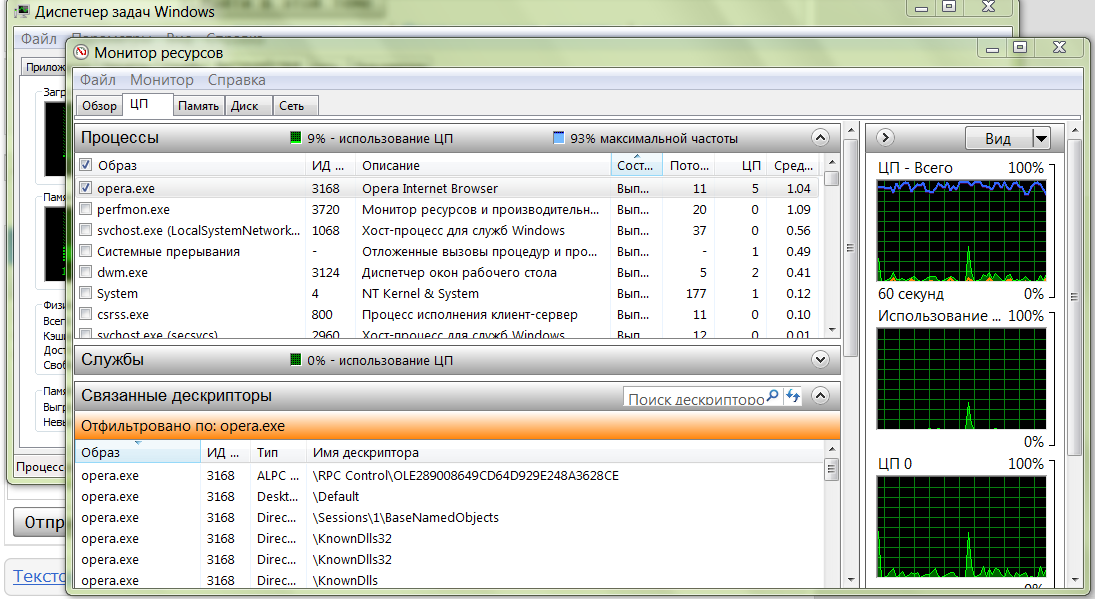Image resolution: width=1095 pixels, height=599 pixels.
Task: Click the Вид button in graphs pane
Action: [x=999, y=138]
